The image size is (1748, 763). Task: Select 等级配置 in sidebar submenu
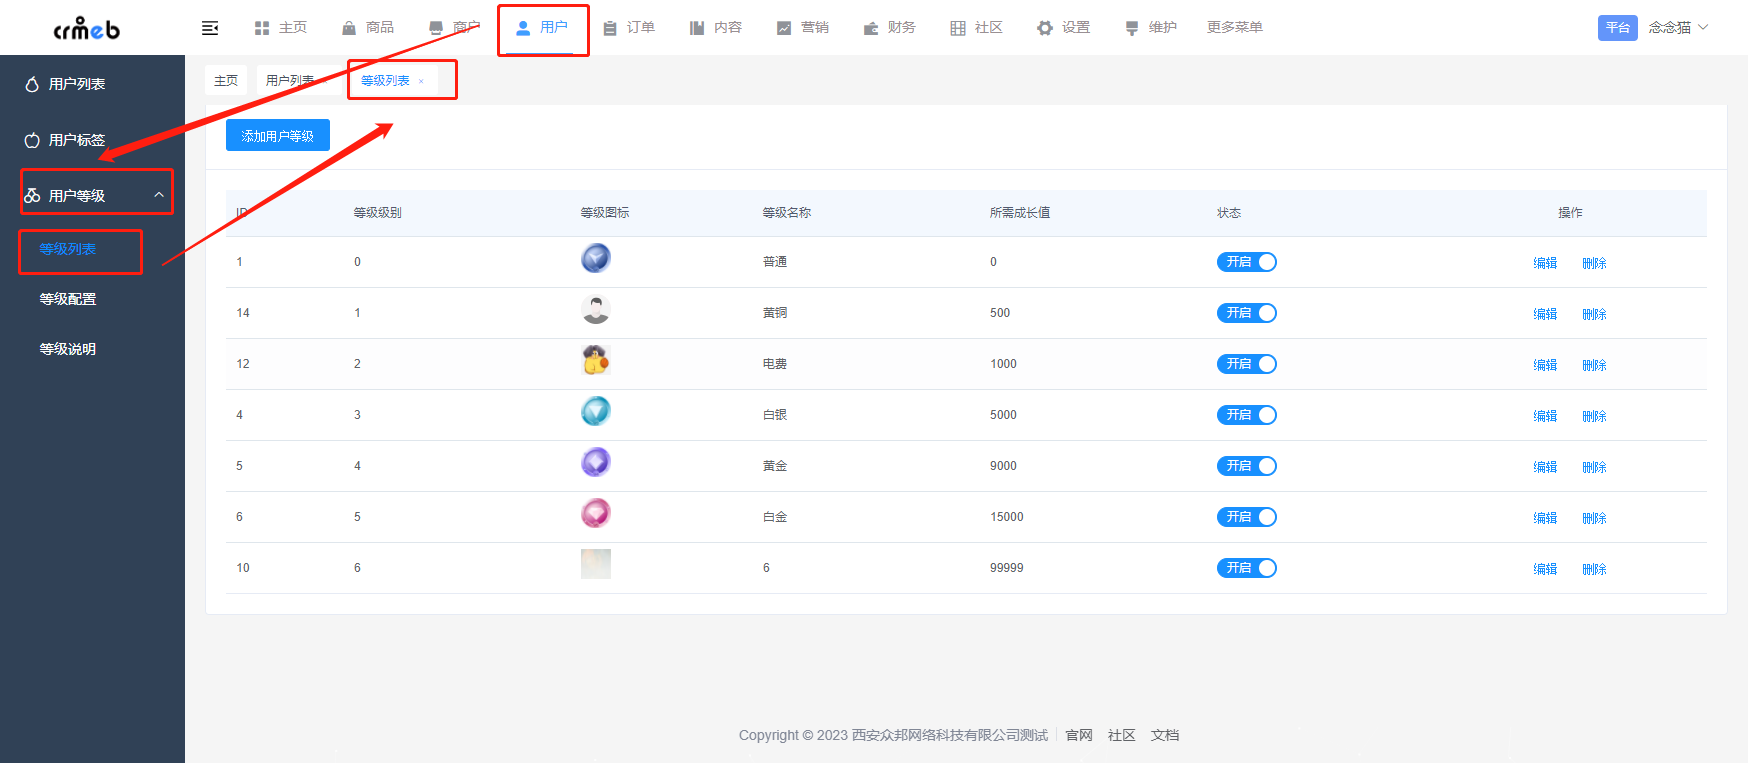68,299
